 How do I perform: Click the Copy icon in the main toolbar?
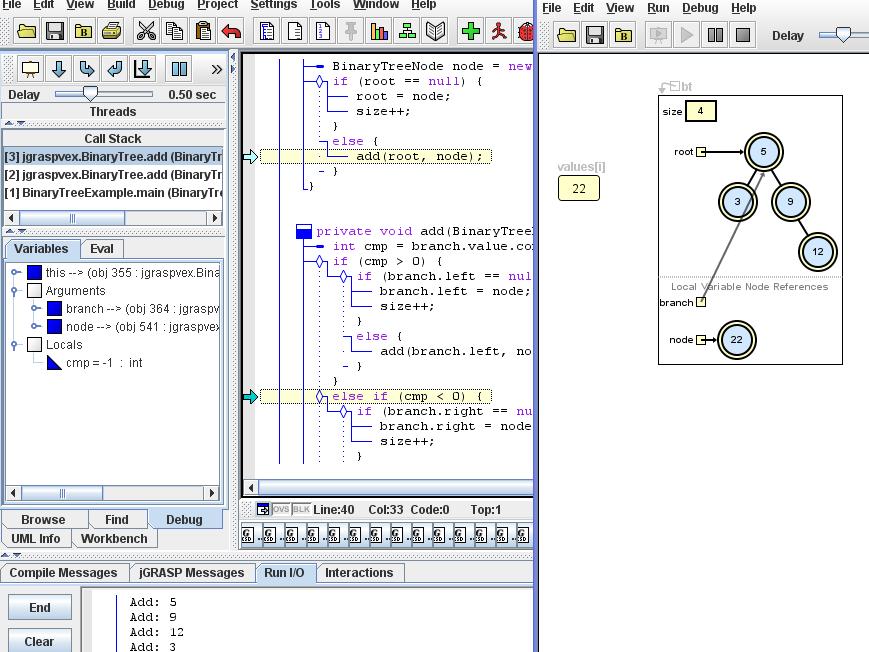[175, 31]
